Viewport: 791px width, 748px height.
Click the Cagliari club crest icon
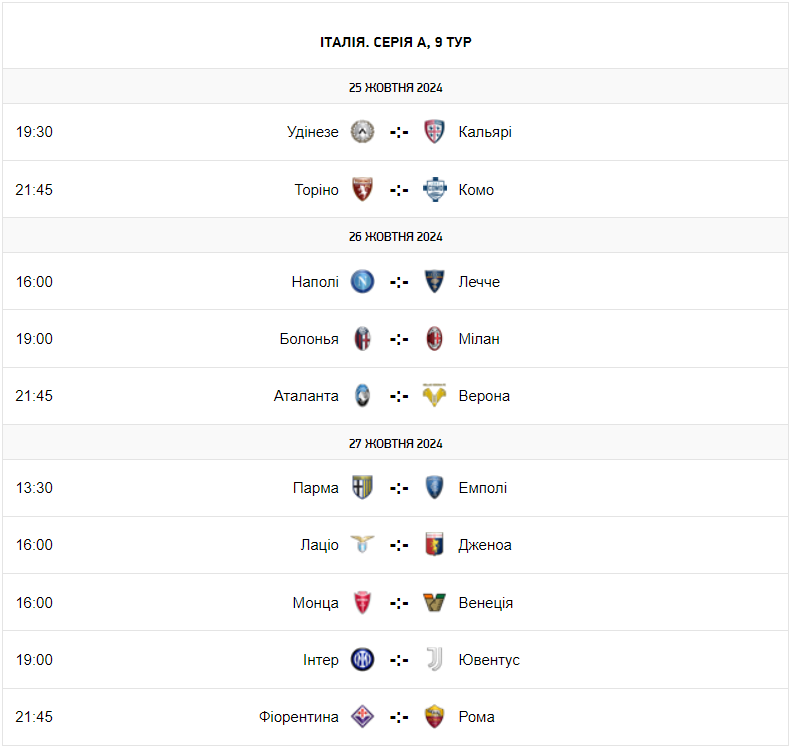tap(434, 132)
